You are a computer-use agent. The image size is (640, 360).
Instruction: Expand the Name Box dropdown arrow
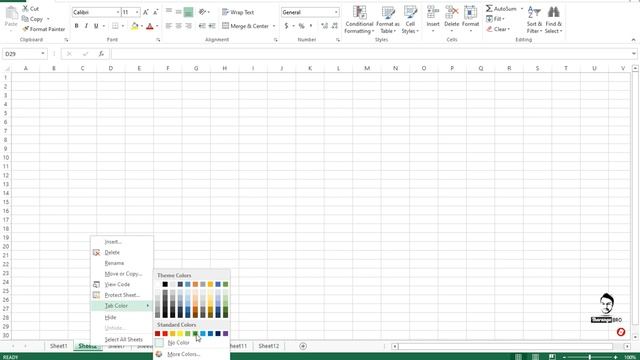click(43, 54)
